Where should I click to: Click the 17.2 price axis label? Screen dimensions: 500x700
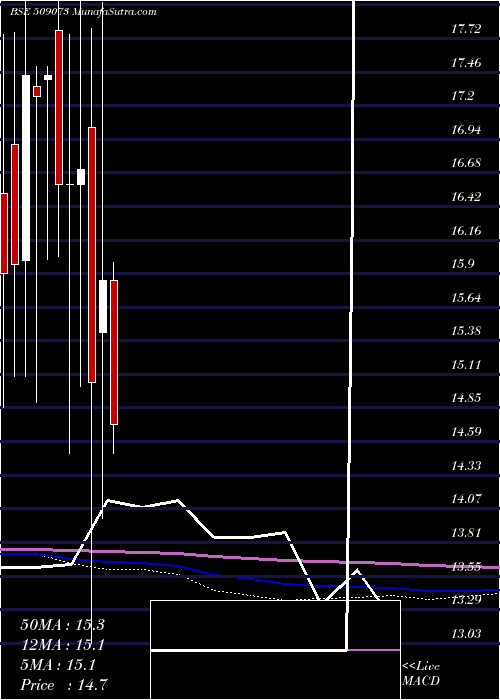(462, 96)
